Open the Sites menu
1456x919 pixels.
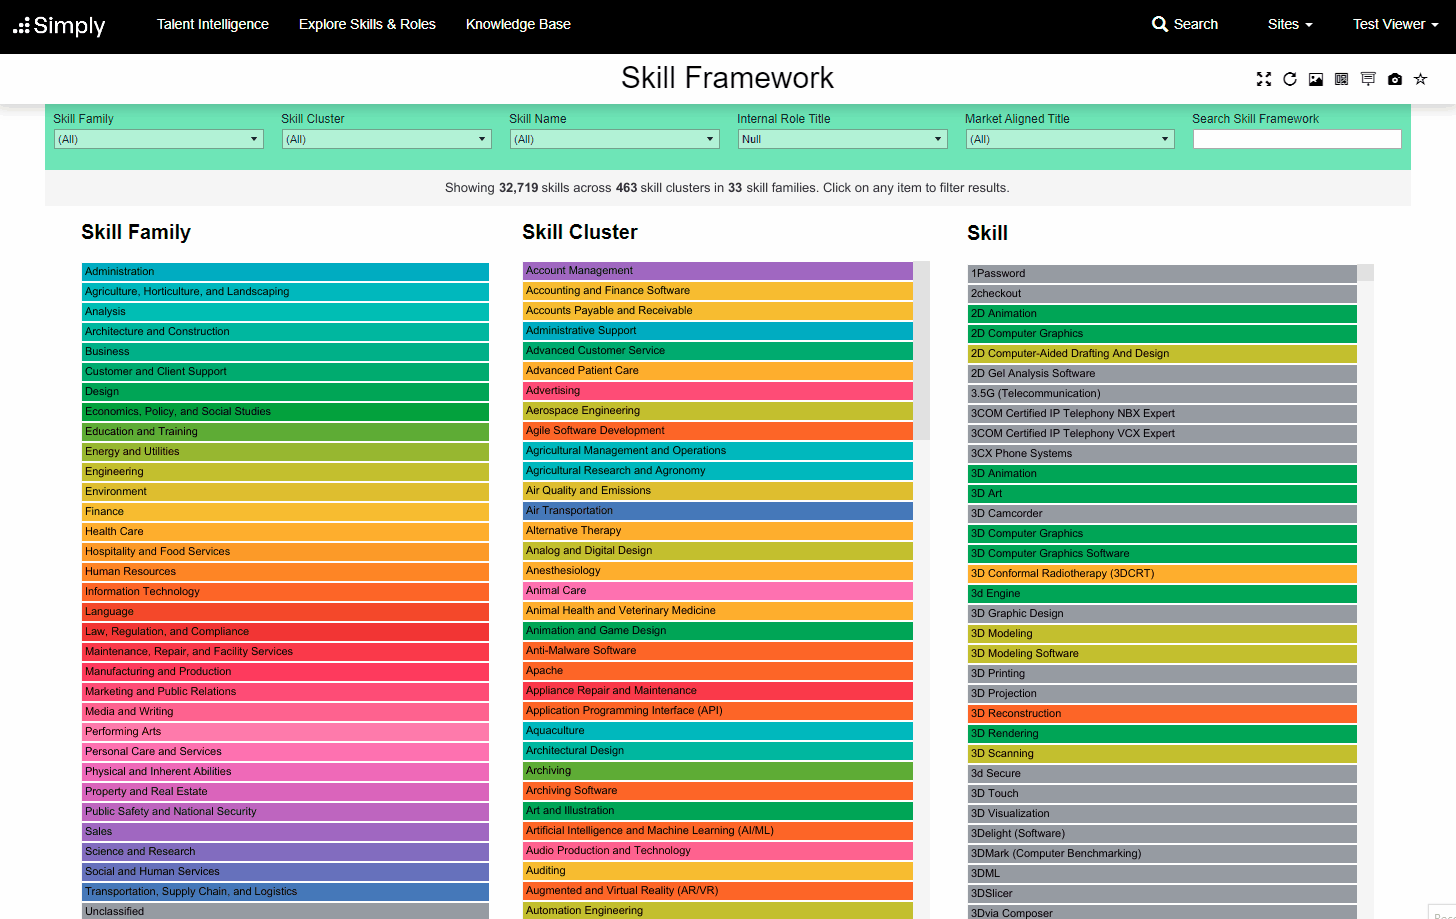[x=1289, y=24]
